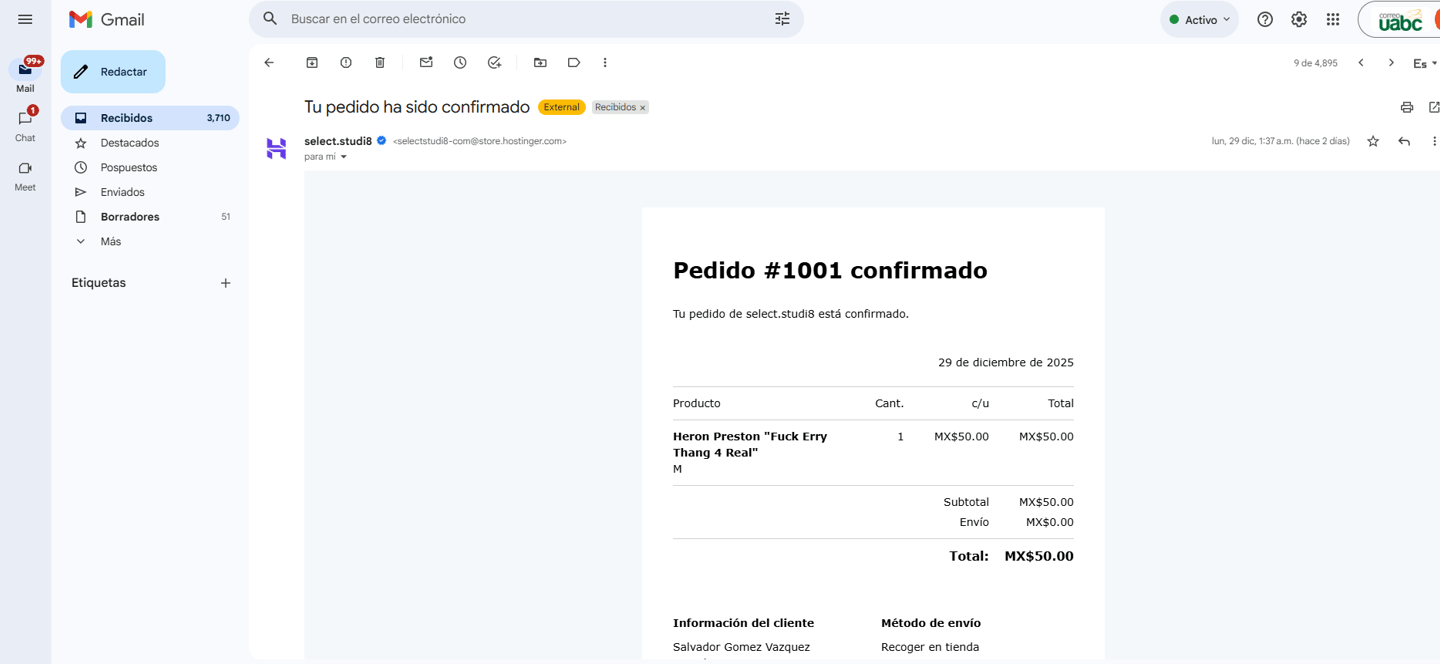Open search filter options icon
The image size is (1440, 664).
click(x=782, y=19)
